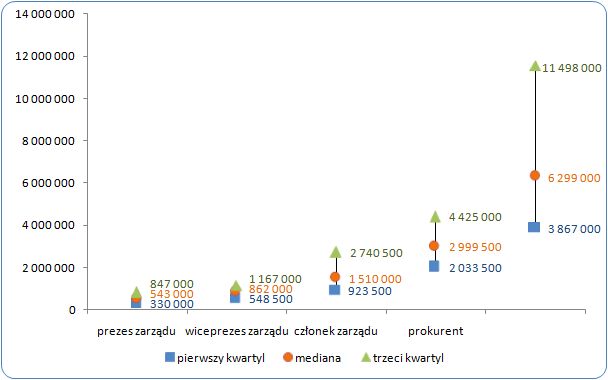The width and height of the screenshot is (608, 380).
Task: Click the green triangle marker at 2 740 500
Action: click(x=335, y=252)
